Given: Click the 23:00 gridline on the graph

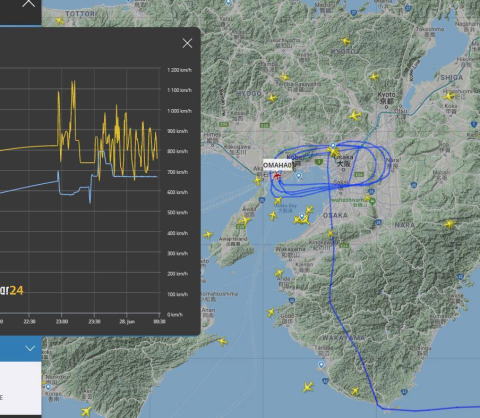Looking at the screenshot, I should pos(61,192).
